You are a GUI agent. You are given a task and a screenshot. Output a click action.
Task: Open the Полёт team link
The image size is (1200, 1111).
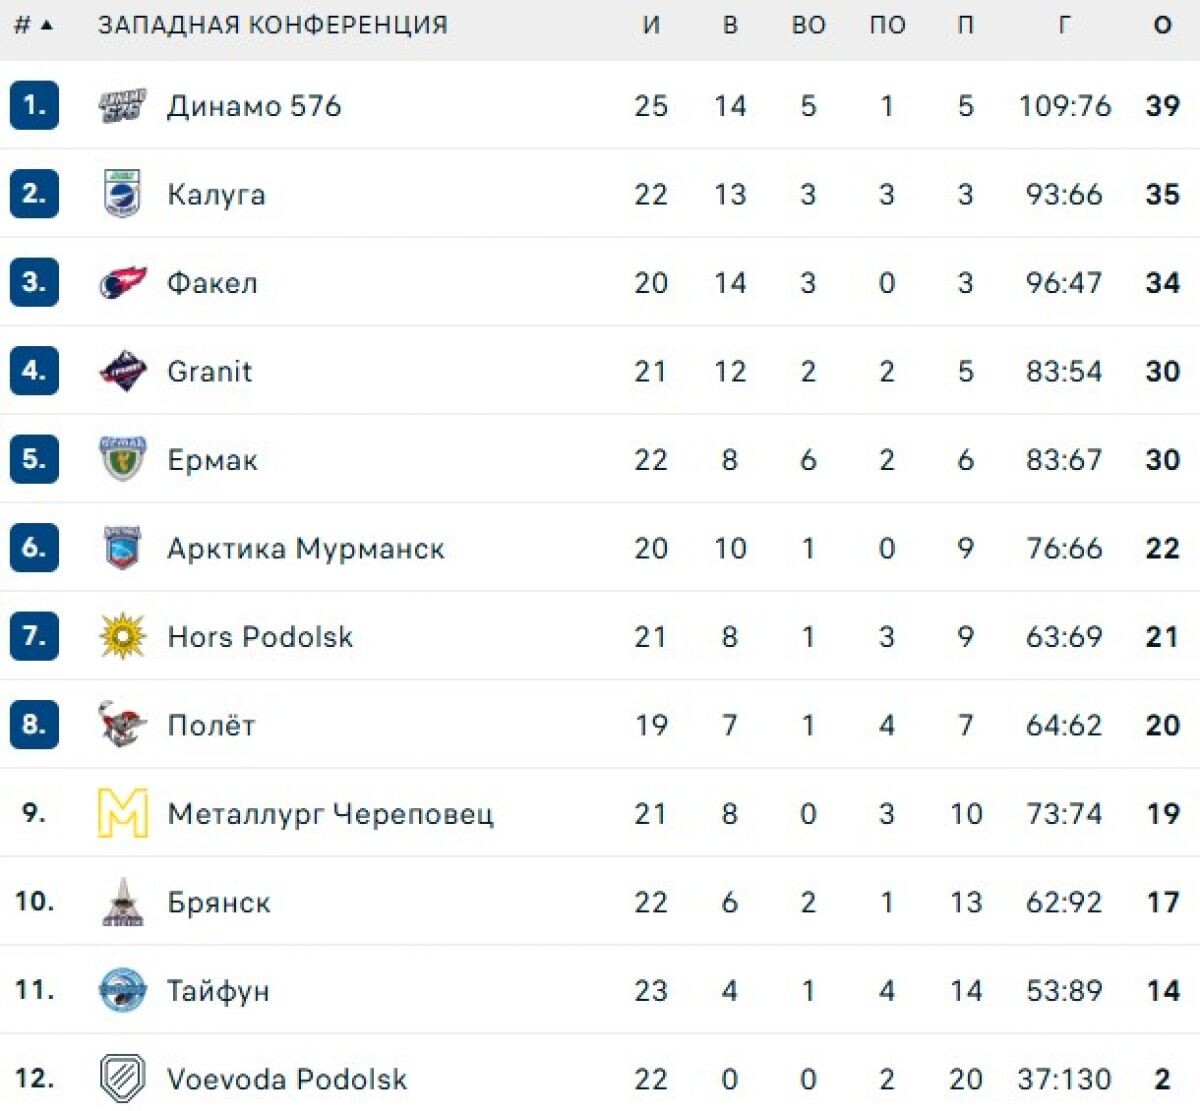[x=211, y=725]
